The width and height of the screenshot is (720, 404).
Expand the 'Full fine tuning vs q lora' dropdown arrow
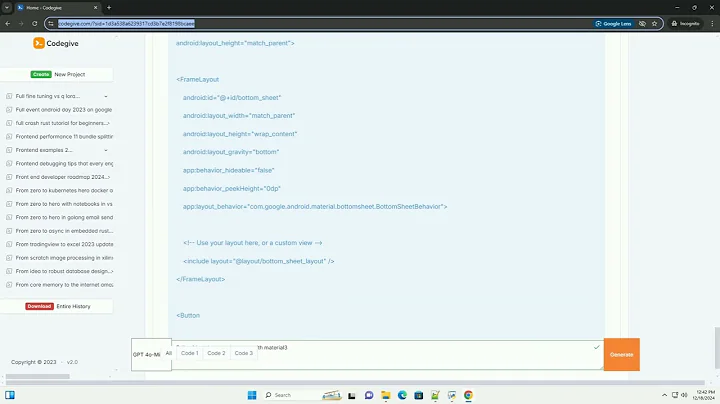point(106,96)
